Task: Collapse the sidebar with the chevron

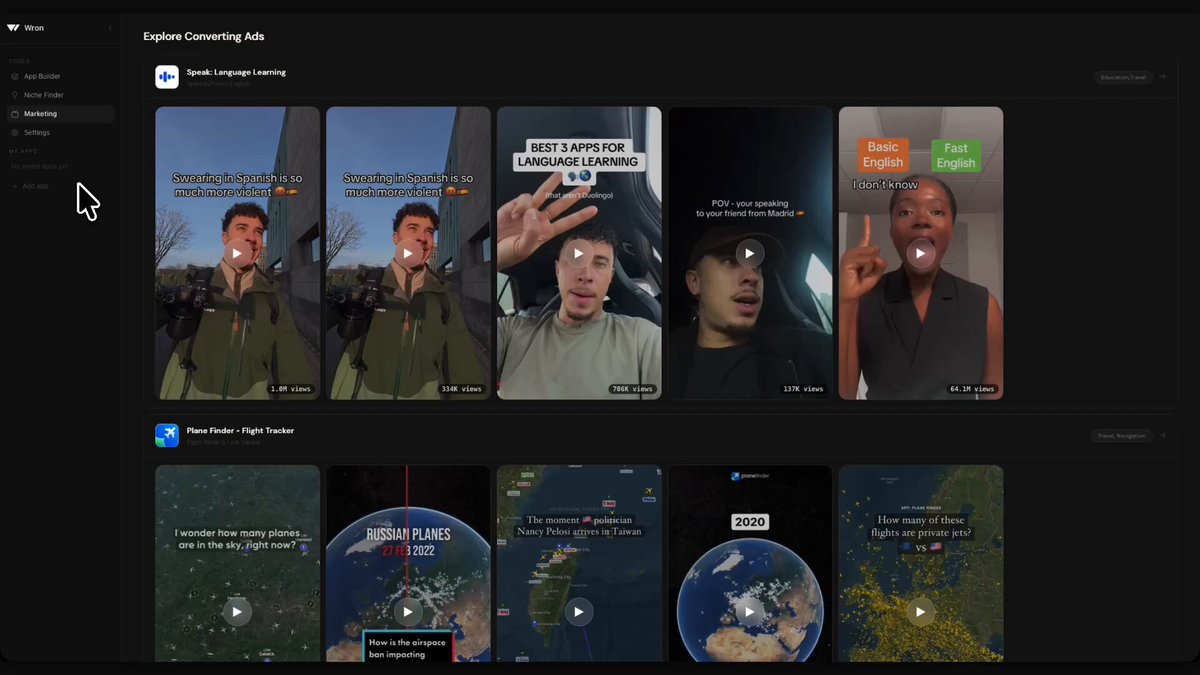Action: [x=110, y=28]
